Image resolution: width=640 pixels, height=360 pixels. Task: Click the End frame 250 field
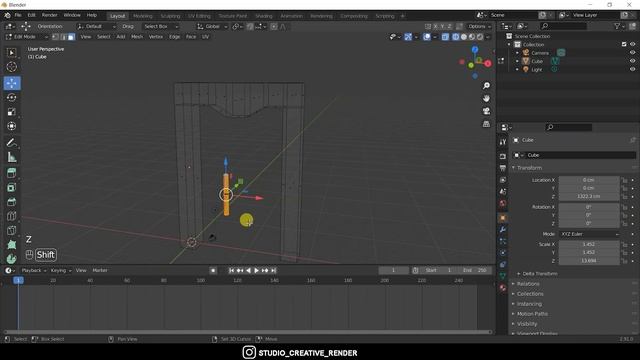point(474,270)
